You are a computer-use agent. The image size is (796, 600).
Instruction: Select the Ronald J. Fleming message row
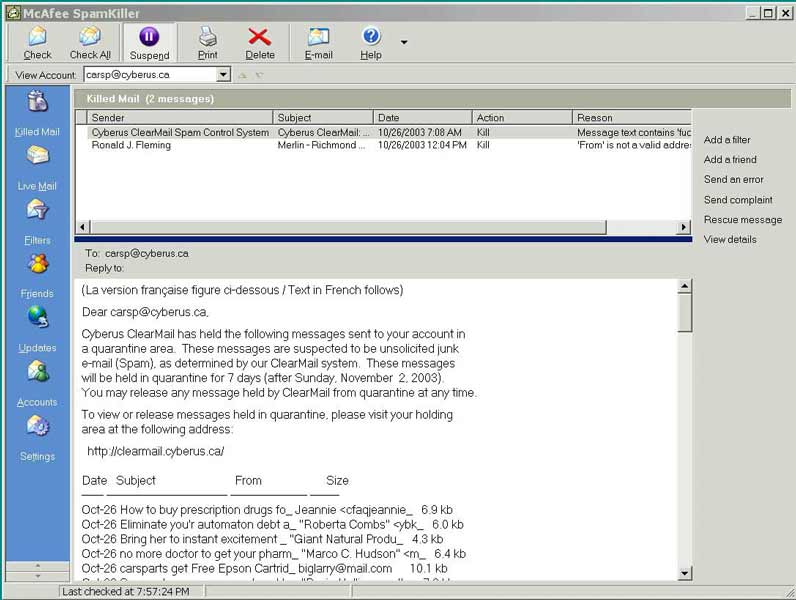(x=131, y=146)
